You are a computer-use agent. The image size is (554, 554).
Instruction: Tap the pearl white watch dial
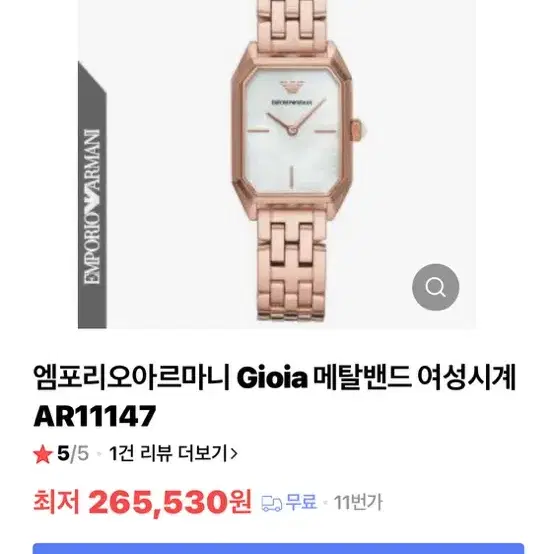(292, 131)
